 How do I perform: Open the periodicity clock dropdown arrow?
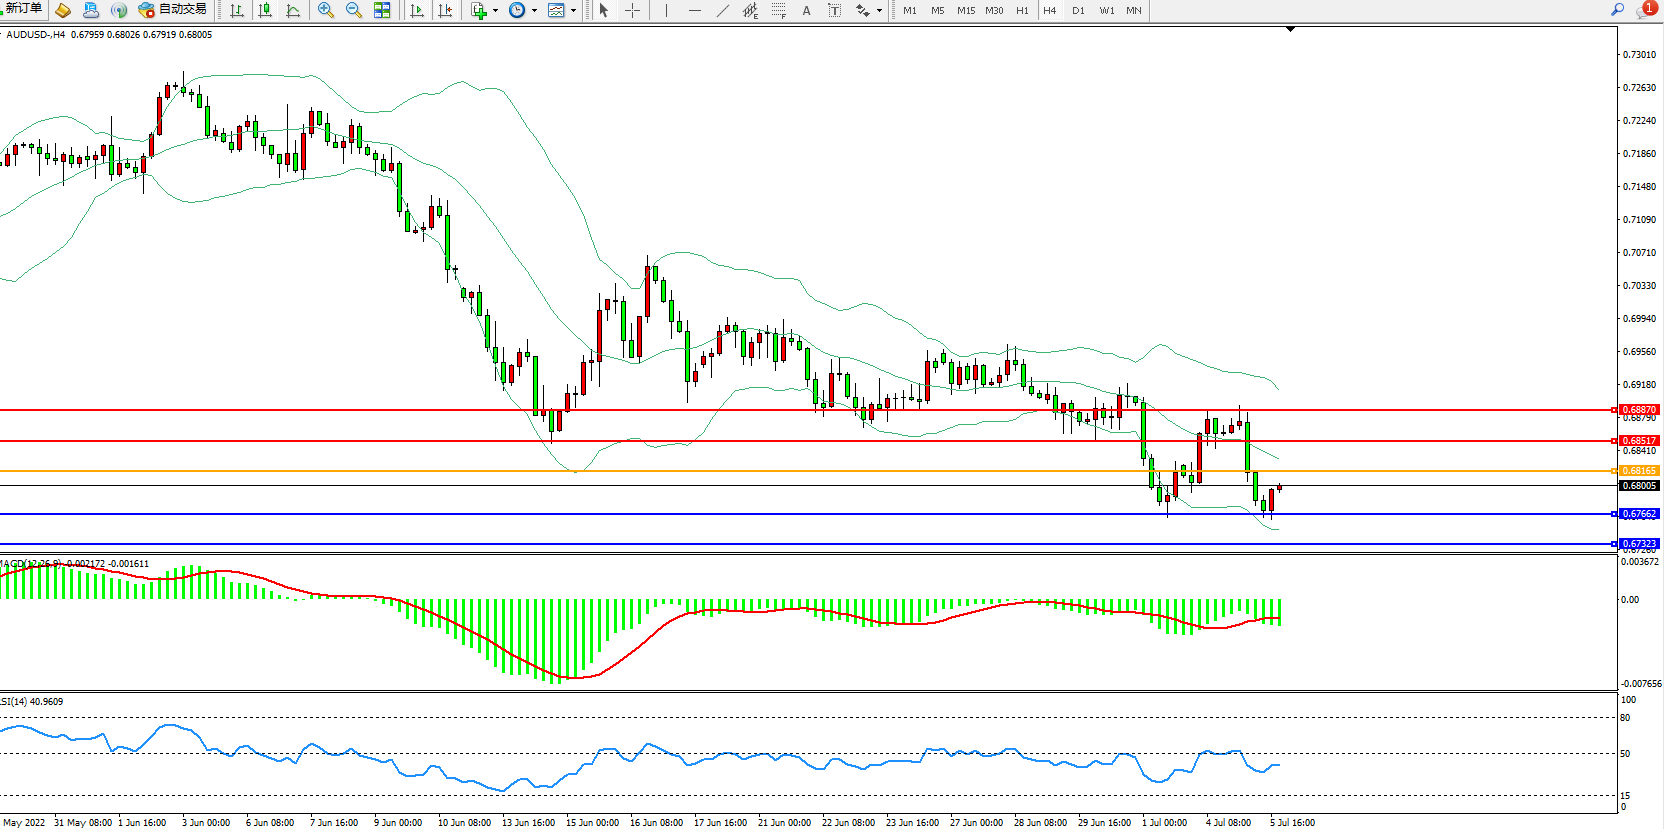coord(534,11)
